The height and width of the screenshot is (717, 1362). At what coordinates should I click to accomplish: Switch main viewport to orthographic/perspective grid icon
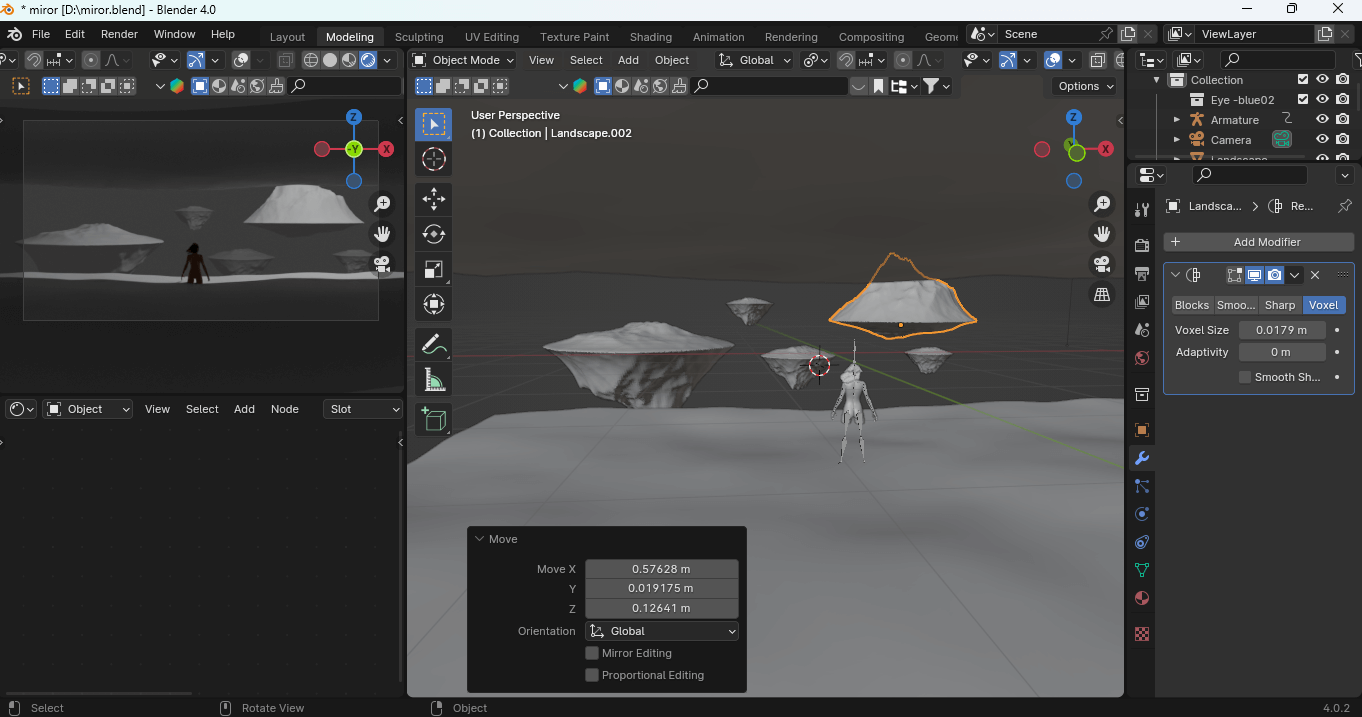pyautogui.click(x=1102, y=294)
